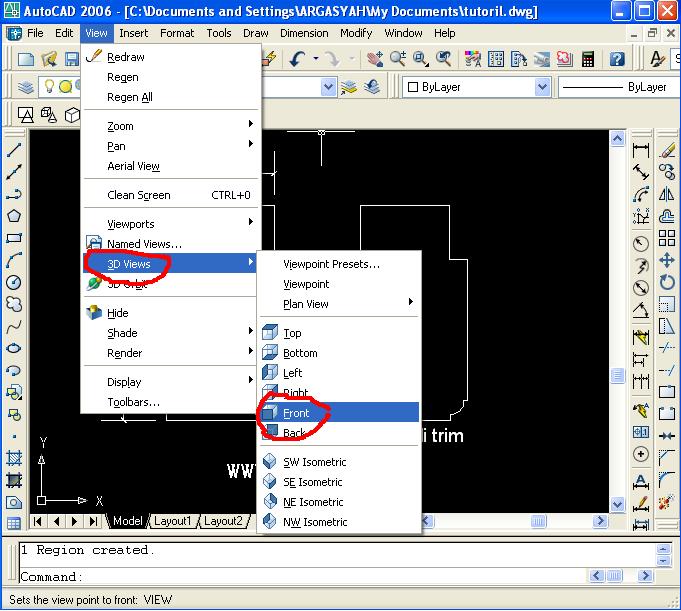The image size is (681, 611).
Task: Click the Table tool icon
Action: pos(14,524)
